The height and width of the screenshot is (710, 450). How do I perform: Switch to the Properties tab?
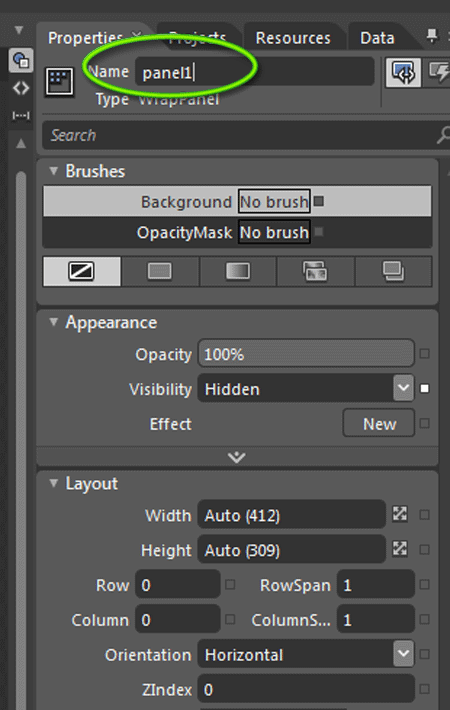(x=85, y=38)
